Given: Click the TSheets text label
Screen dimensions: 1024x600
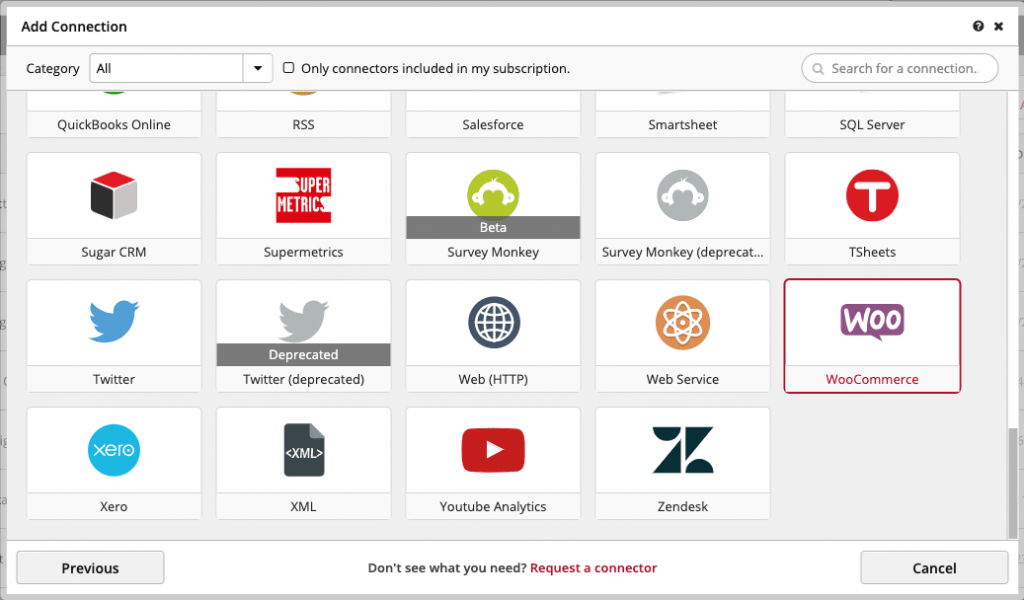Looking at the screenshot, I should click(872, 252).
